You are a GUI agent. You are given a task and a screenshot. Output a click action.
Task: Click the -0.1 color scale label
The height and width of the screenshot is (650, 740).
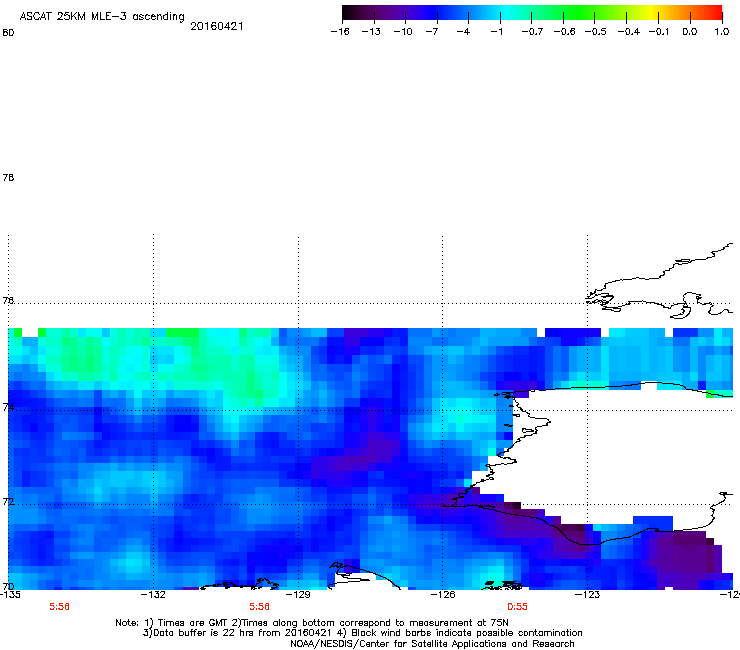pos(658,32)
